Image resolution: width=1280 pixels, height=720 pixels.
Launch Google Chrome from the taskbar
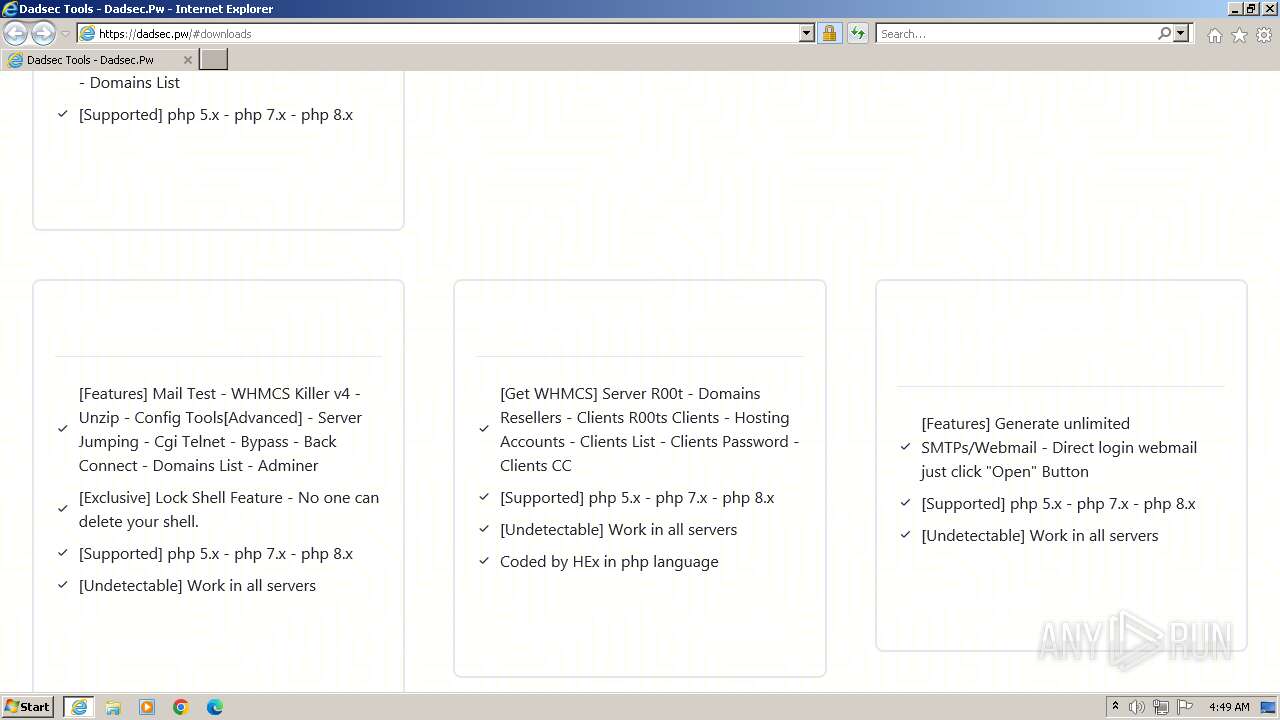tap(181, 707)
